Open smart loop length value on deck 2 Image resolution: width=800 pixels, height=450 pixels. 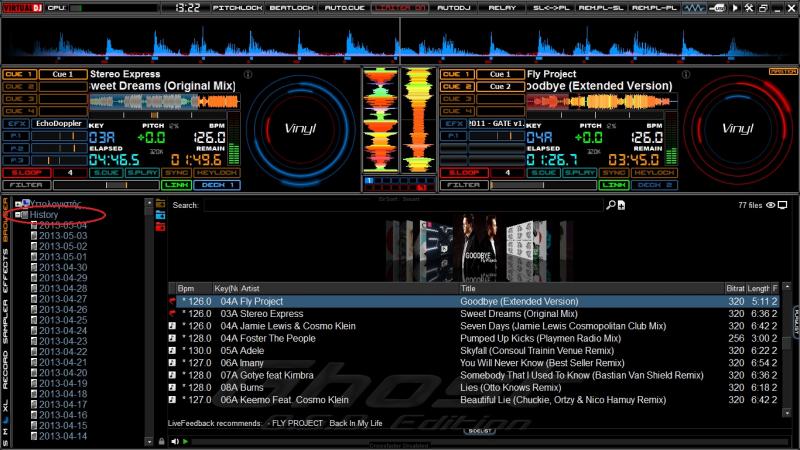point(507,172)
